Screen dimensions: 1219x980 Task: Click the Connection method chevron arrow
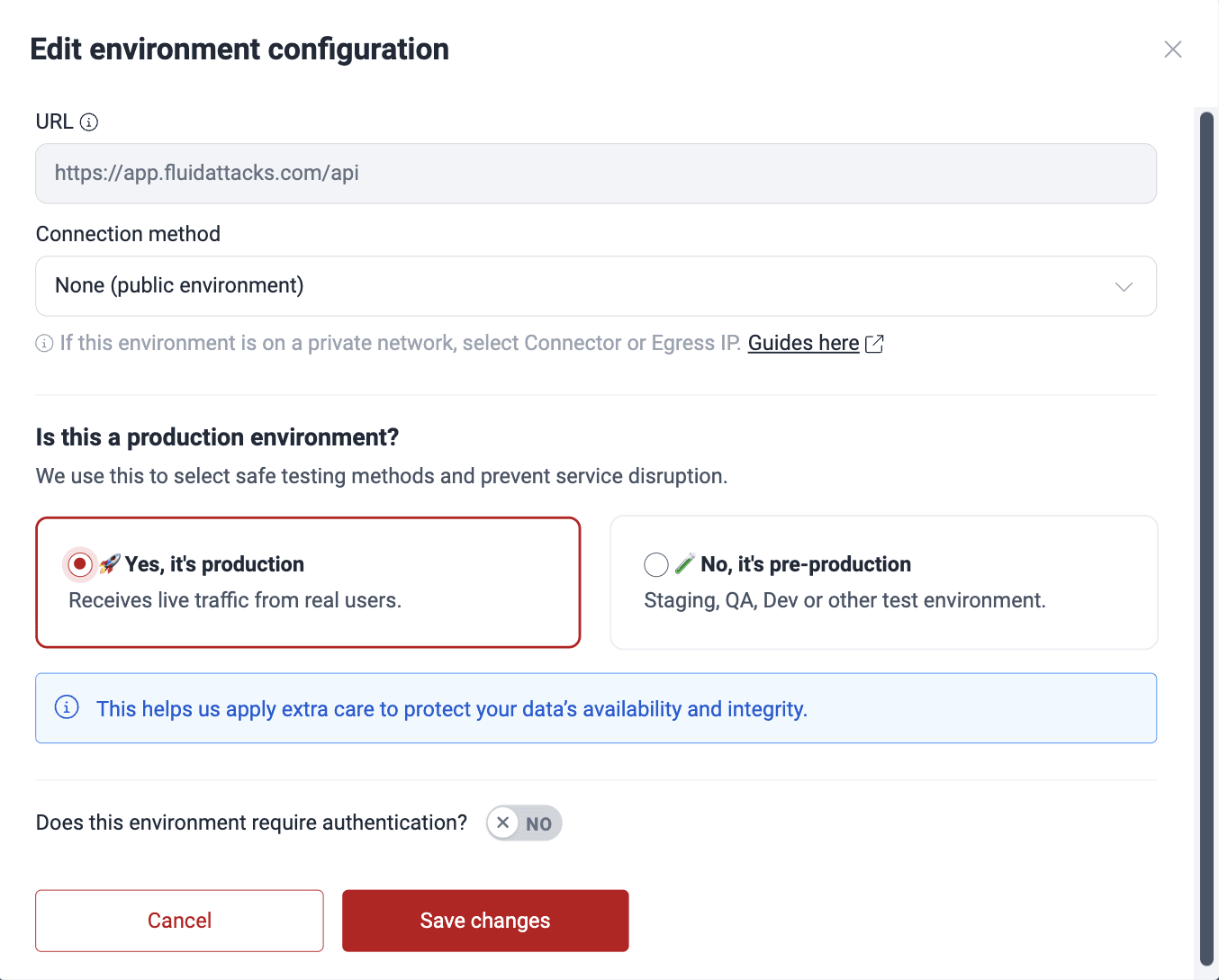coord(1124,287)
